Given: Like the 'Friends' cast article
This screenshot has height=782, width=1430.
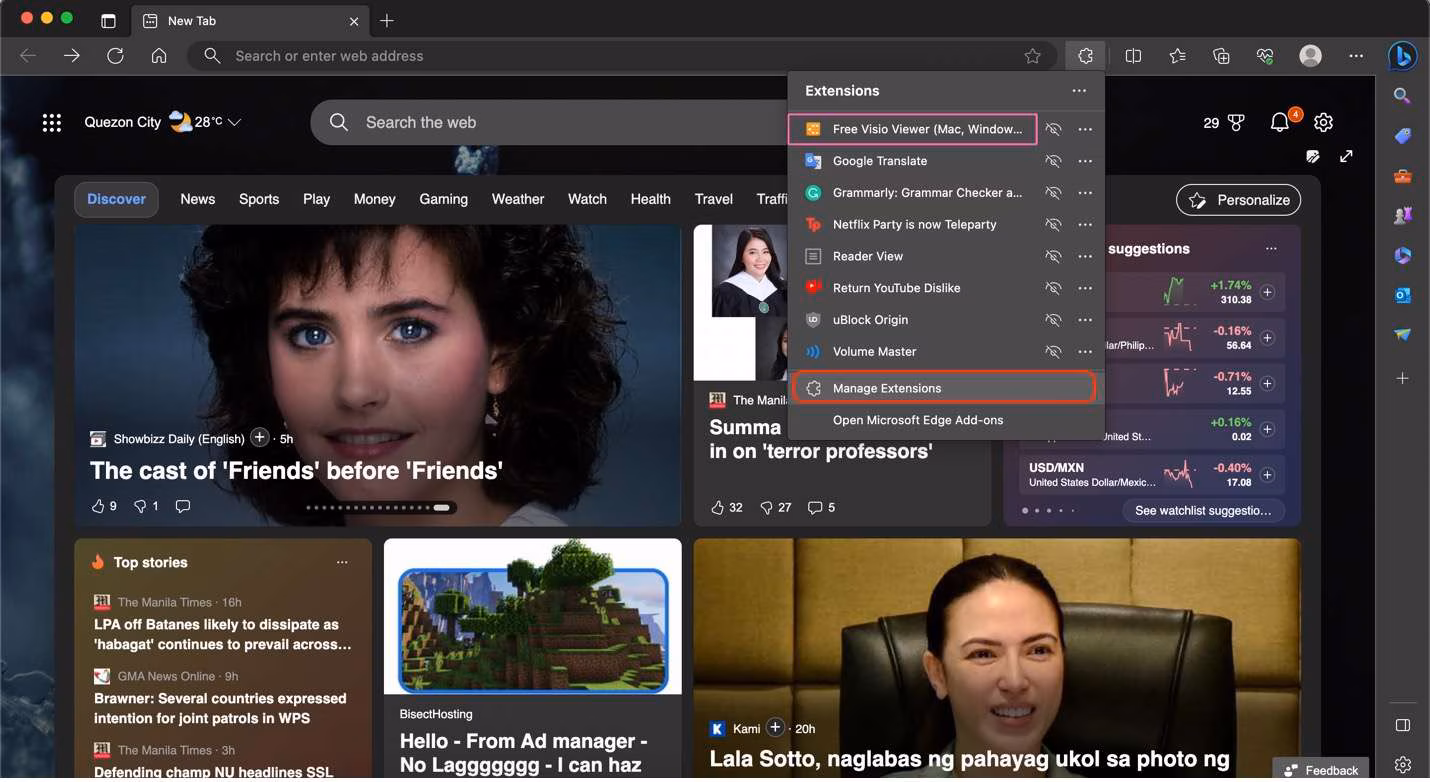Looking at the screenshot, I should (98, 506).
